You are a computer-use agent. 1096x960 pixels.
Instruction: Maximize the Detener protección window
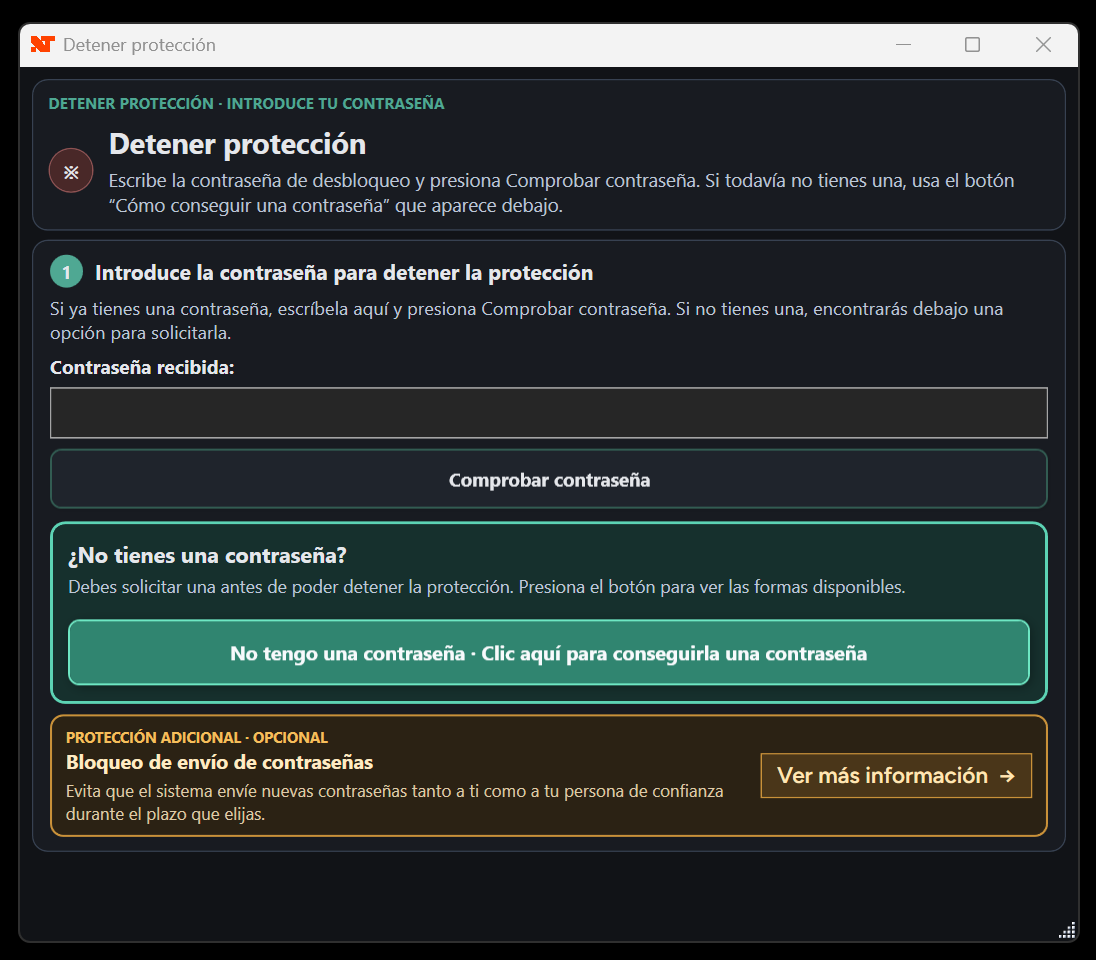(972, 45)
